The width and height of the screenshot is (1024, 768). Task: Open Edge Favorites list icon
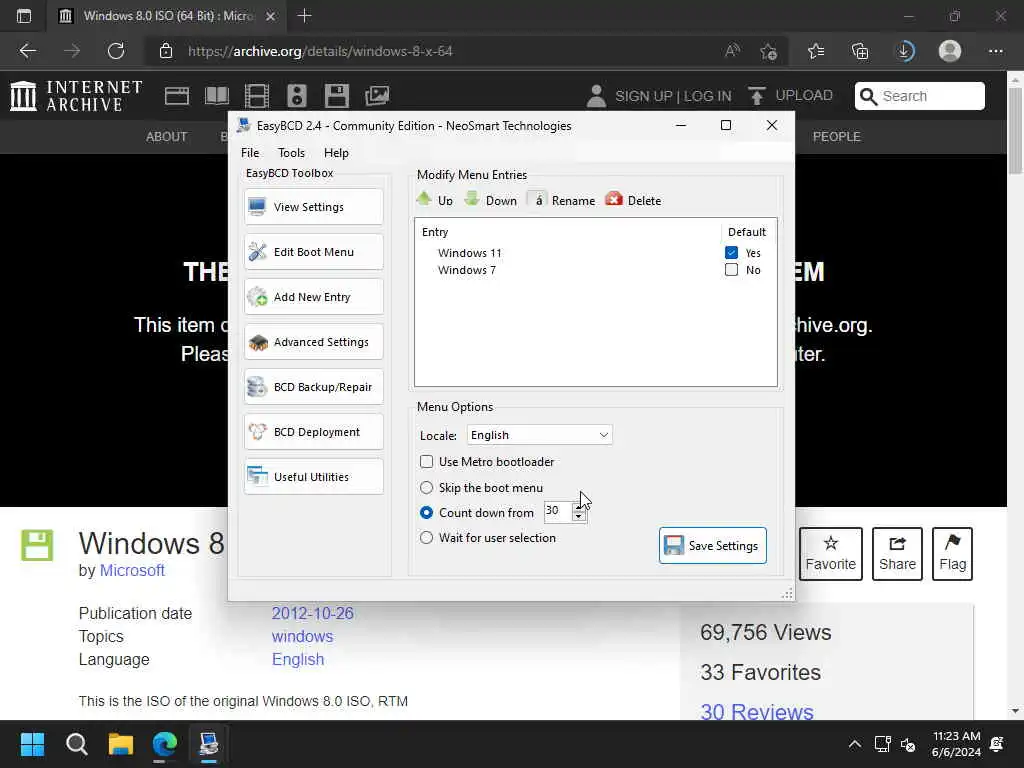[816, 51]
